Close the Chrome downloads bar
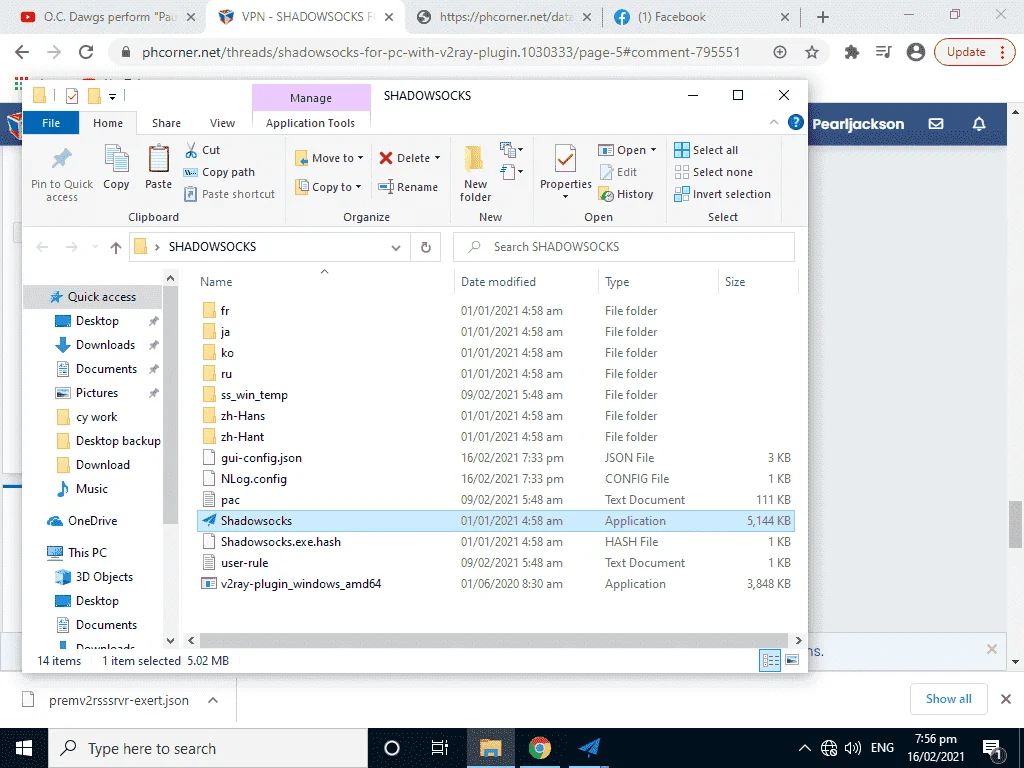The height and width of the screenshot is (768, 1024). point(1006,699)
